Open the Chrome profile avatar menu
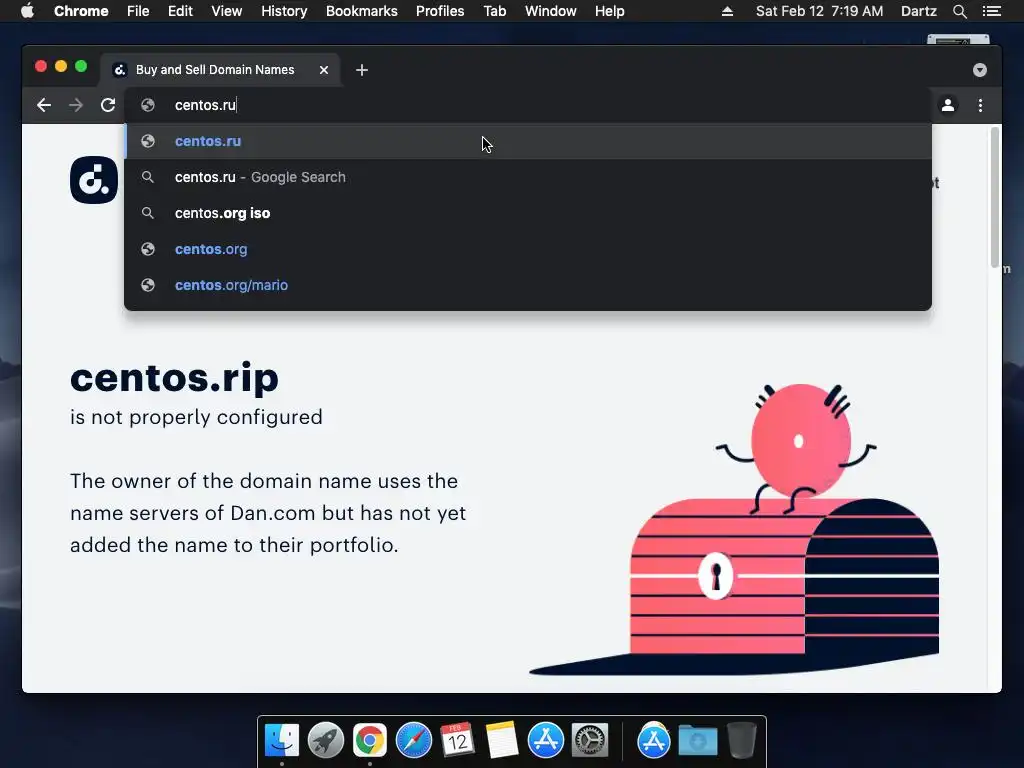This screenshot has height=768, width=1024. [x=948, y=105]
